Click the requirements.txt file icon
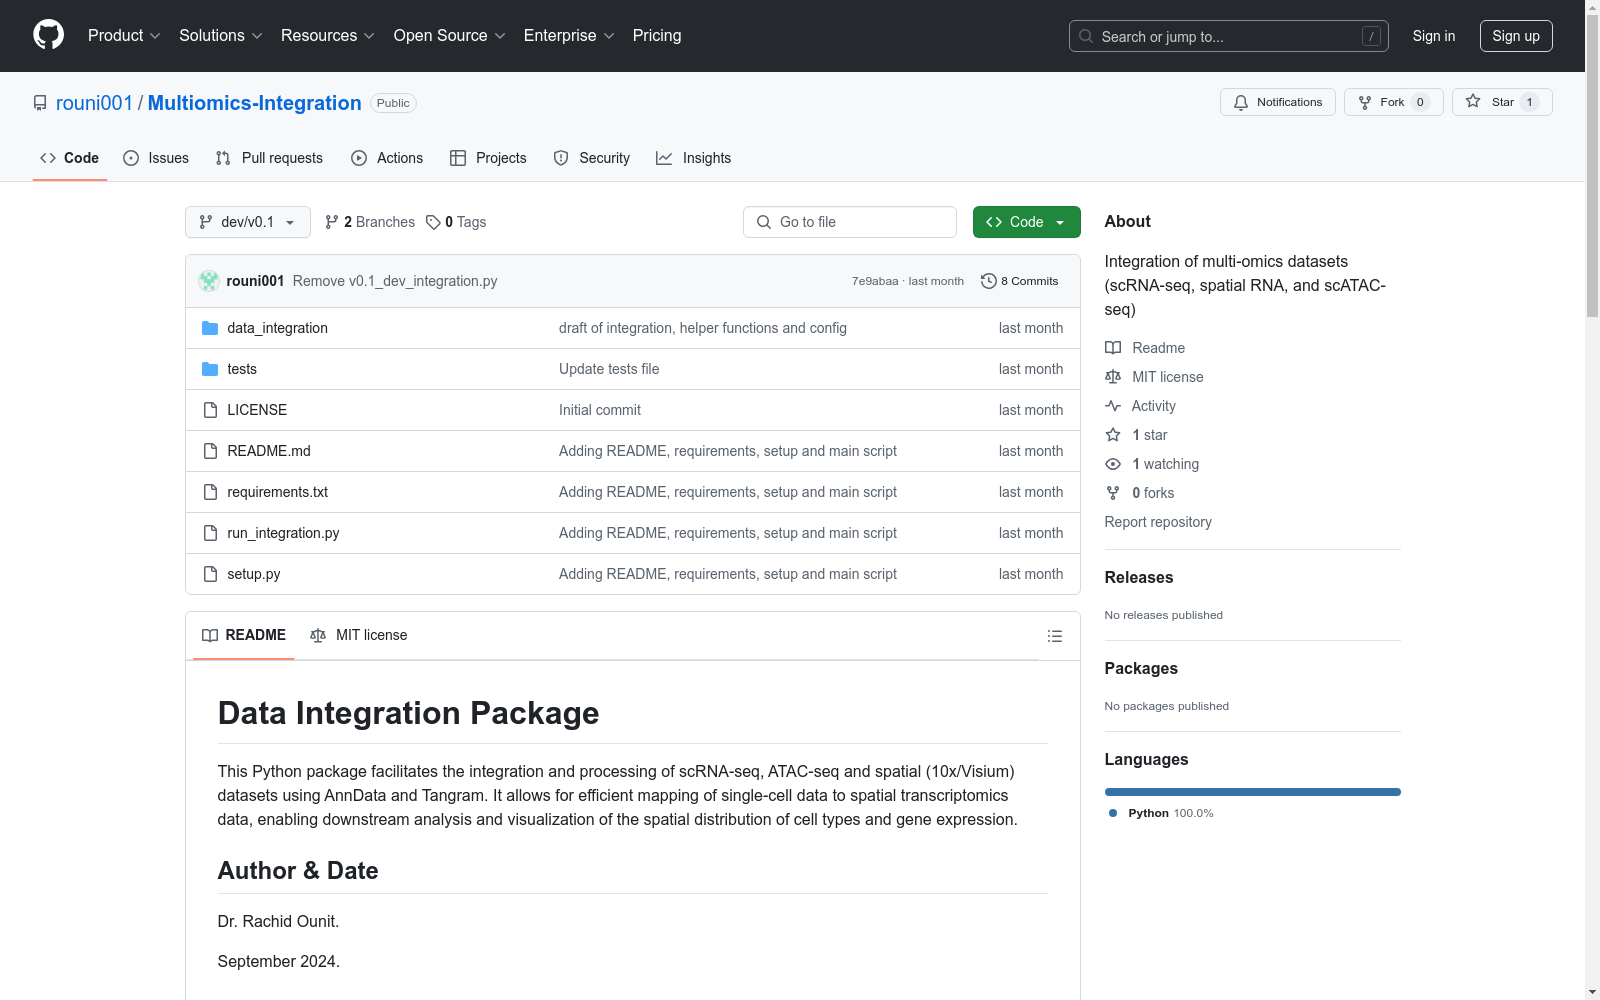The image size is (1600, 1000). 210,492
